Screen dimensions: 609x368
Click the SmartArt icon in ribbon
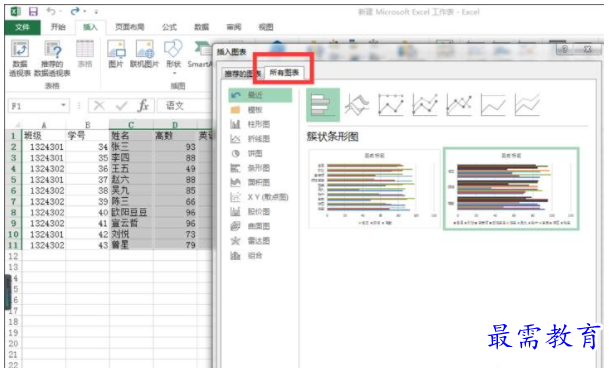click(x=202, y=49)
